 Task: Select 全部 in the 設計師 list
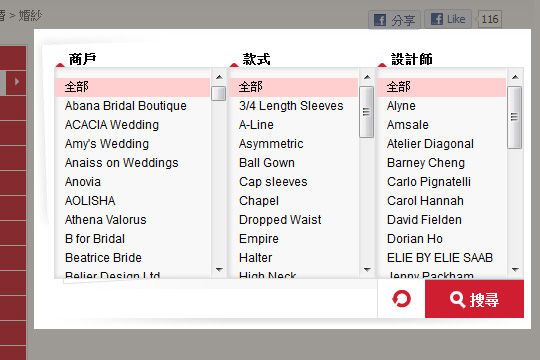[442, 87]
